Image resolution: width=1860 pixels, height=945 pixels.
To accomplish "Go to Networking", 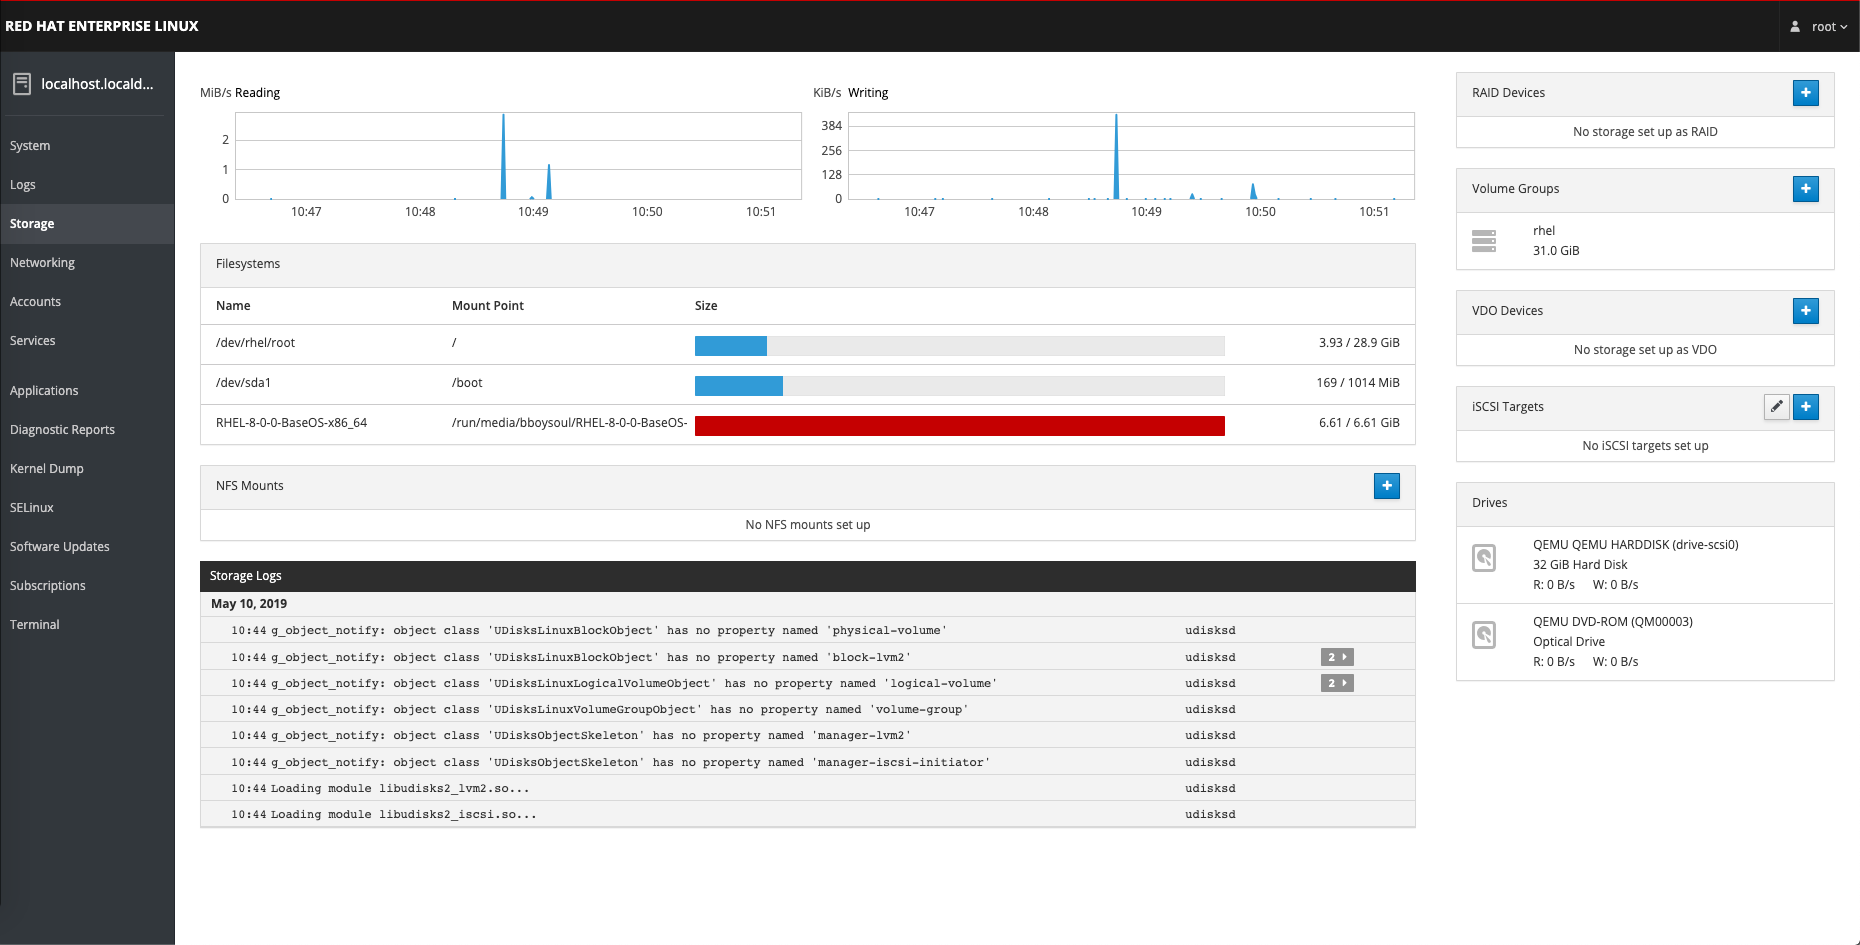I will [87, 263].
